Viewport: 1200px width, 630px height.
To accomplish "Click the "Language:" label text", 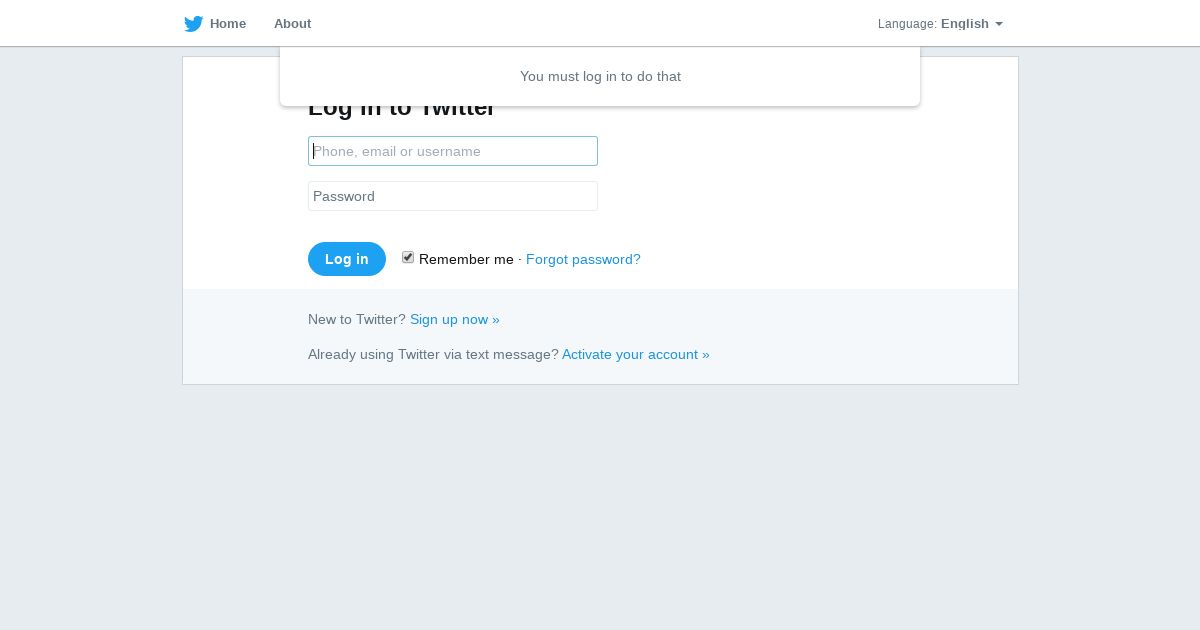I will point(907,24).
